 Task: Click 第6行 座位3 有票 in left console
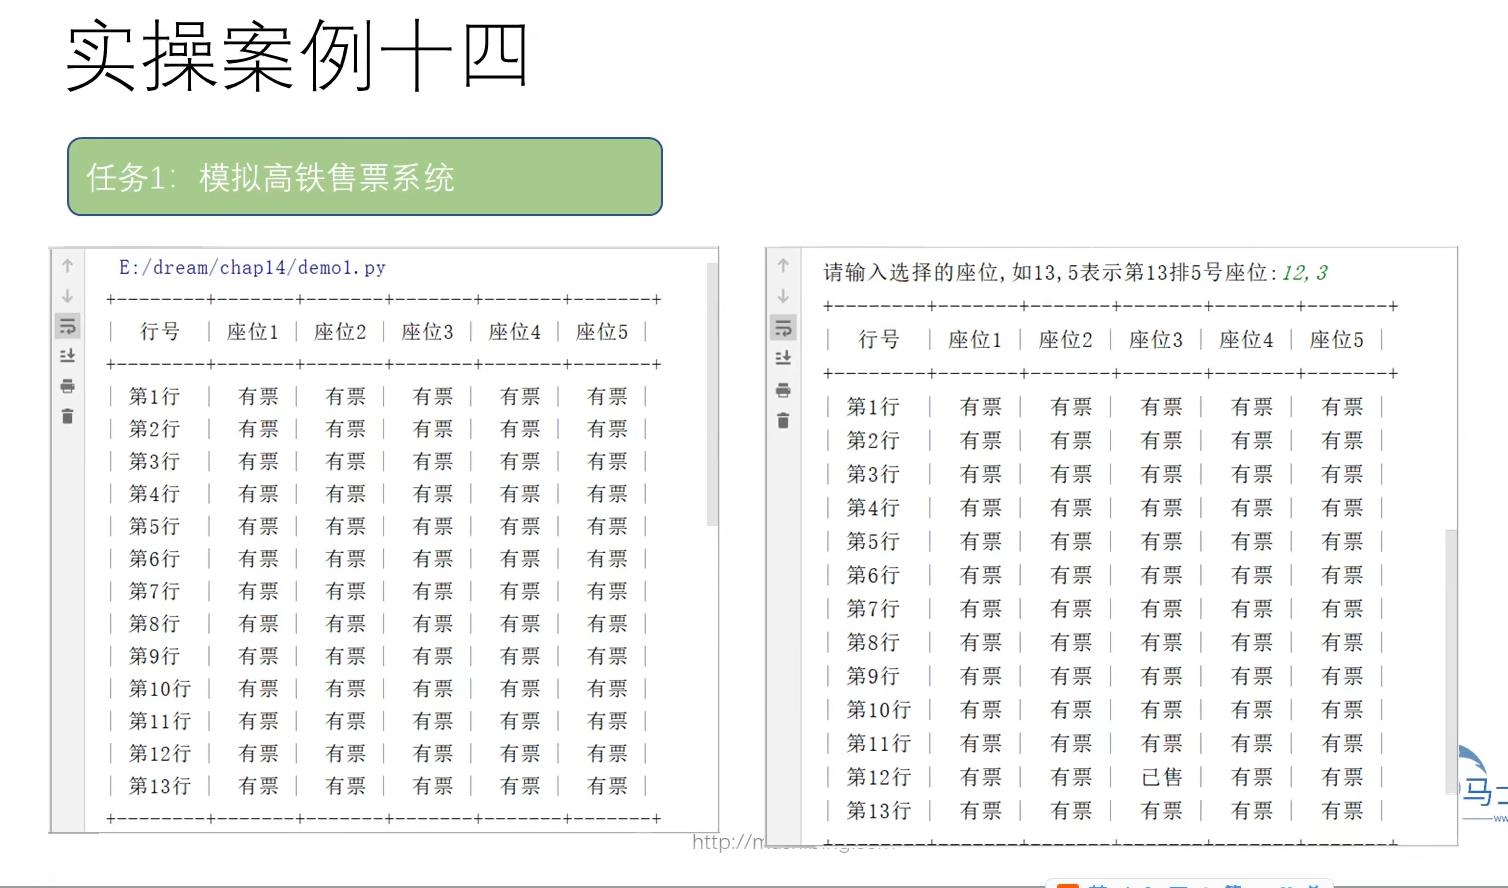pos(433,559)
